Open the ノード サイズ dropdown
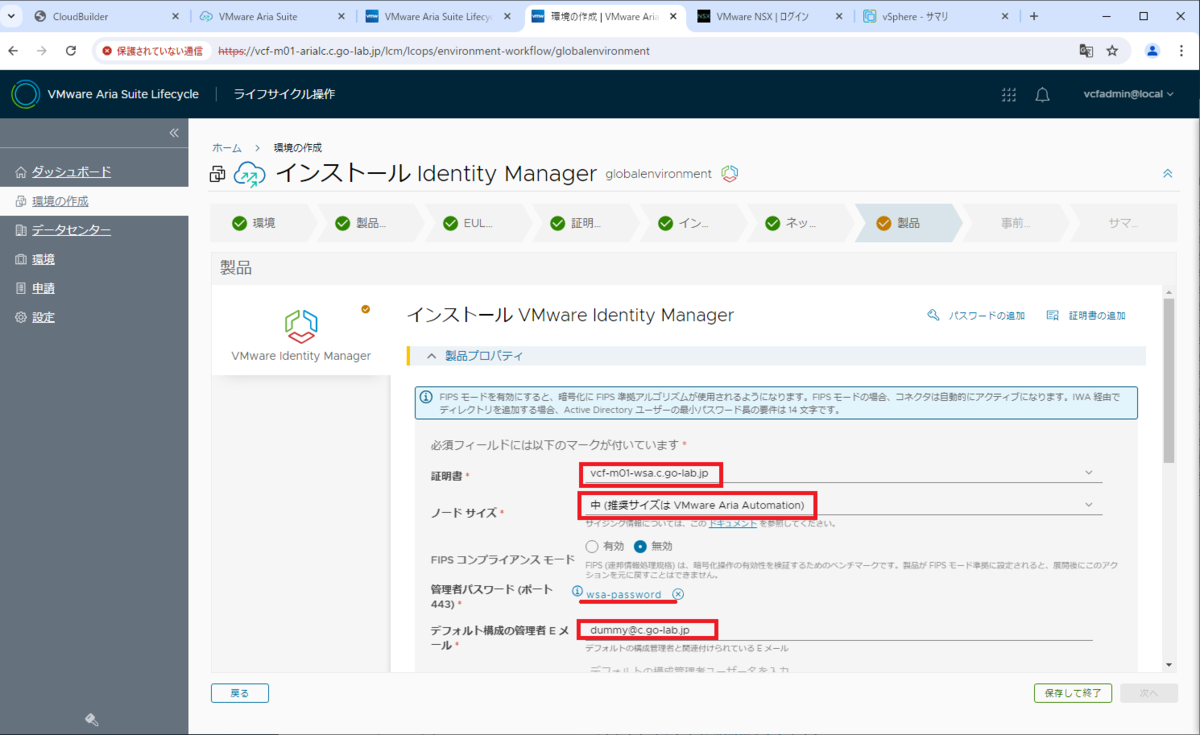This screenshot has height=735, width=1200. tap(841, 505)
